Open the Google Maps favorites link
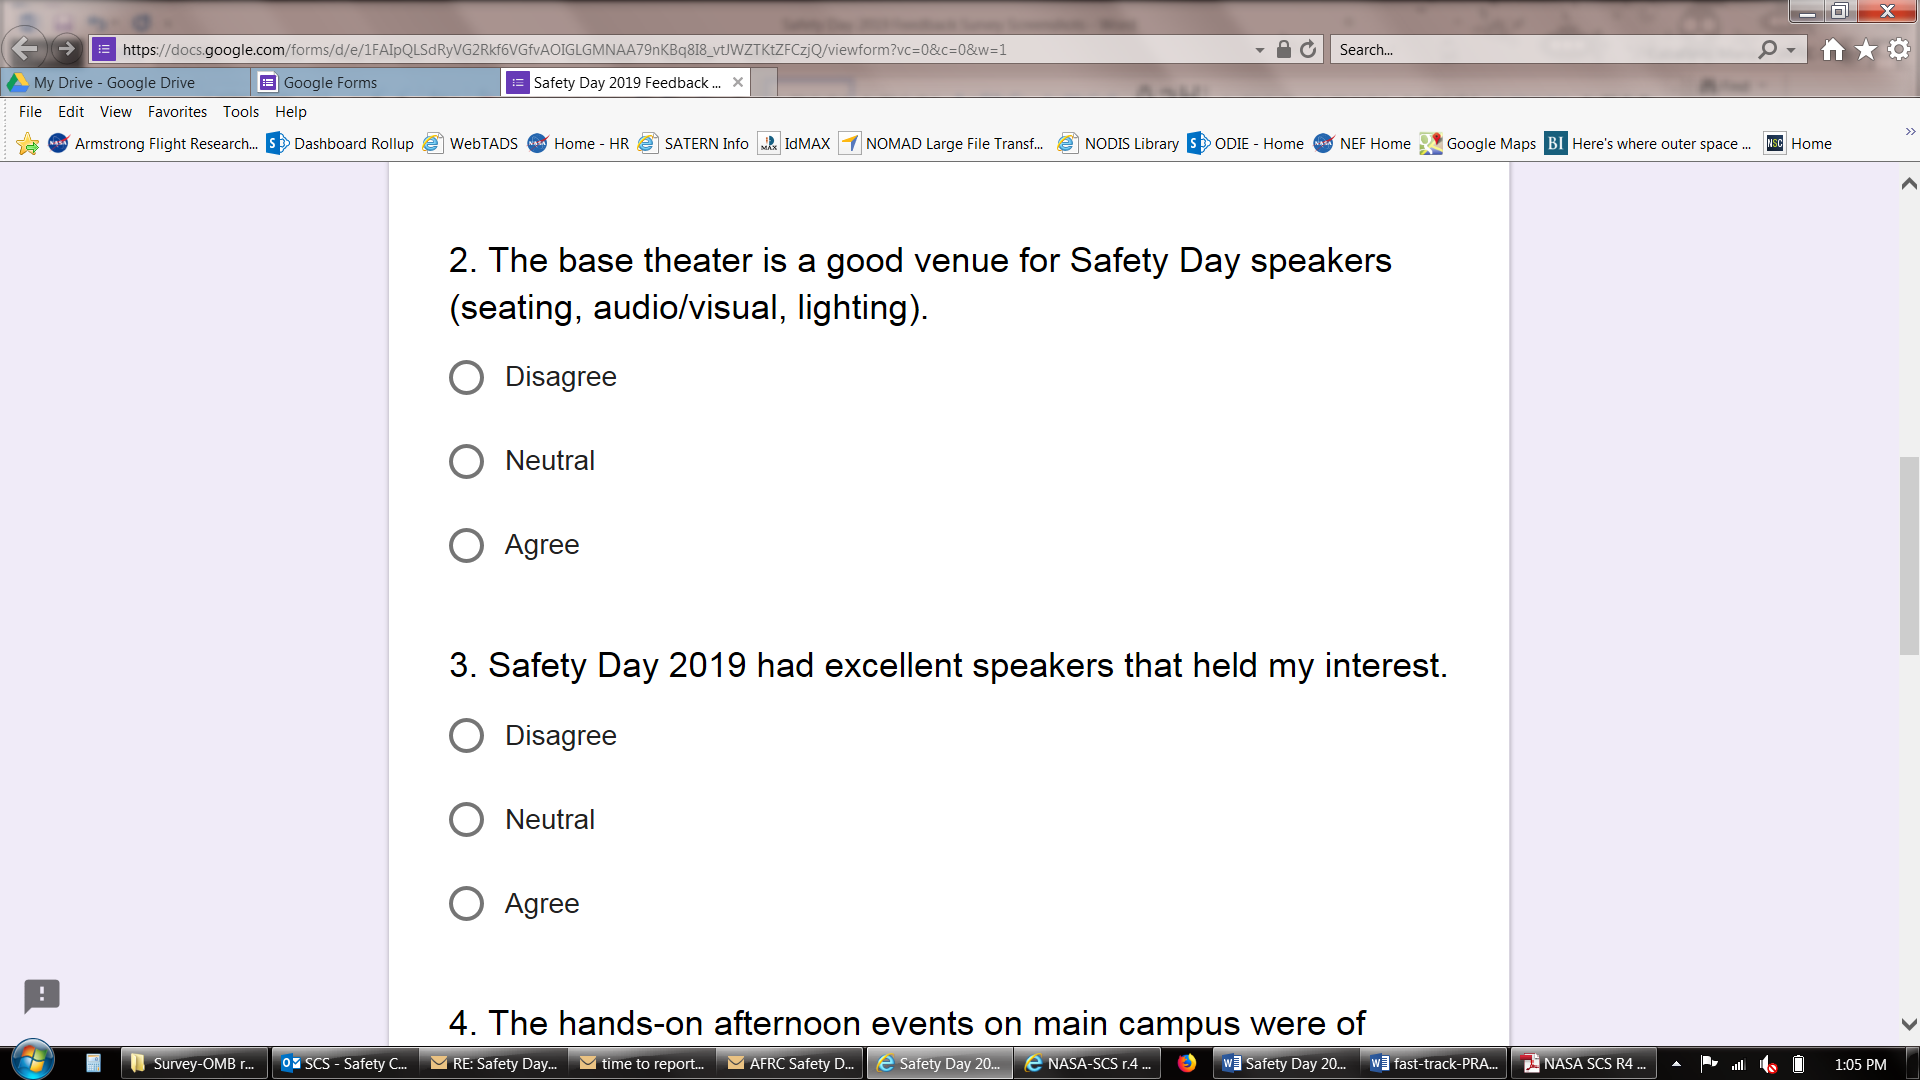The height and width of the screenshot is (1080, 1920). tap(1479, 144)
